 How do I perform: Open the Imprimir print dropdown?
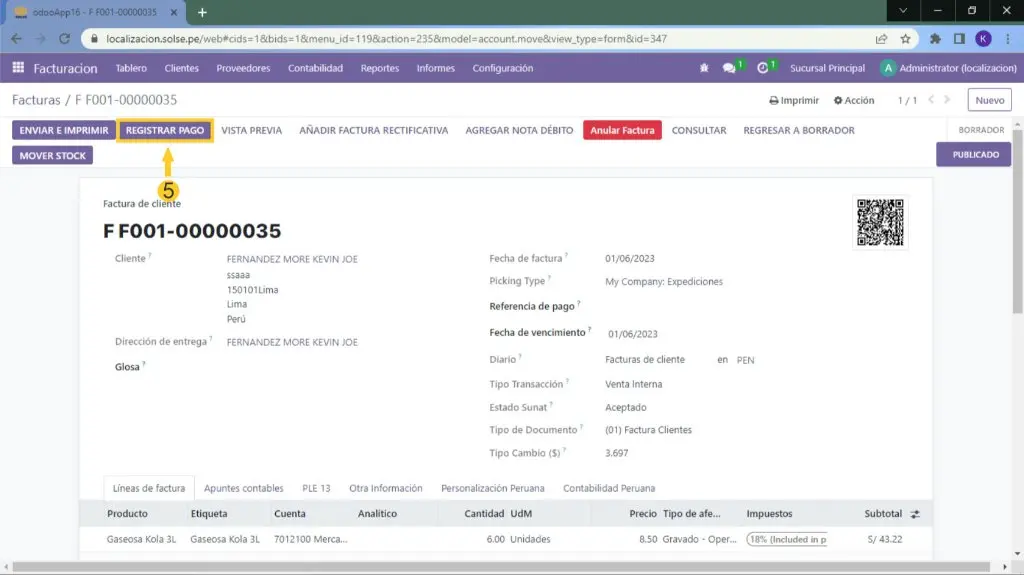794,100
